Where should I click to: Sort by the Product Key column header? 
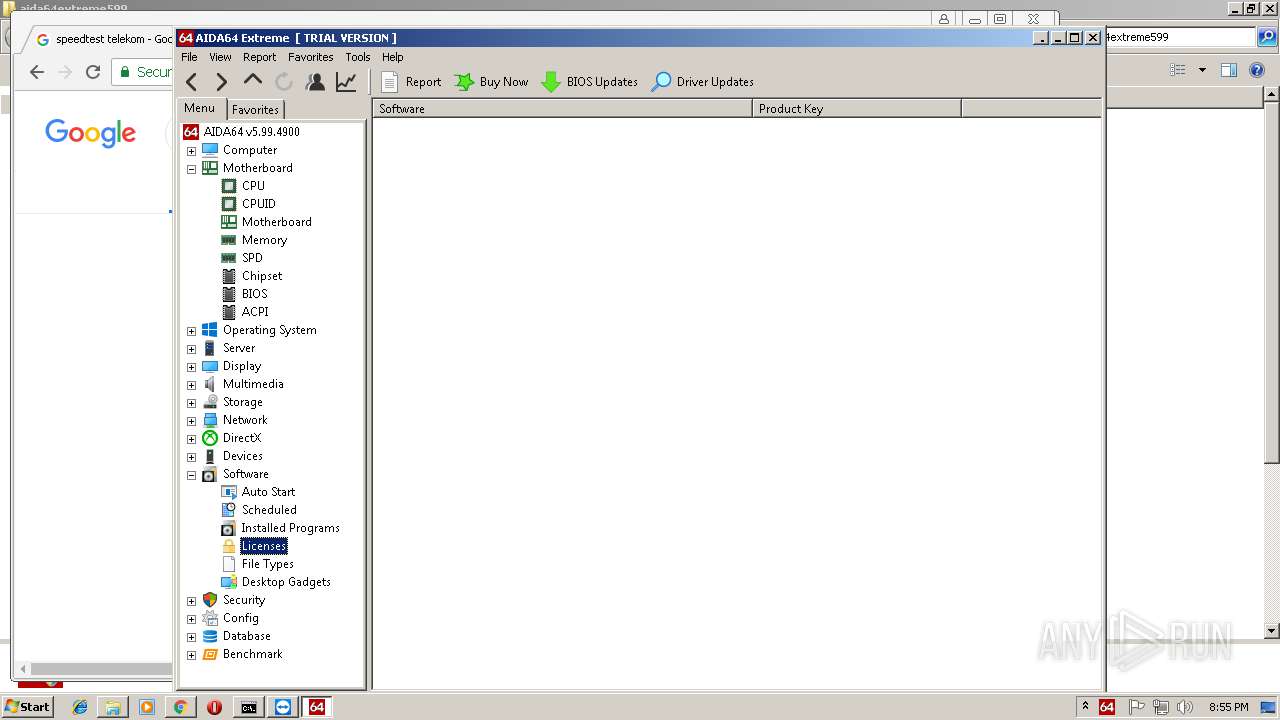857,109
